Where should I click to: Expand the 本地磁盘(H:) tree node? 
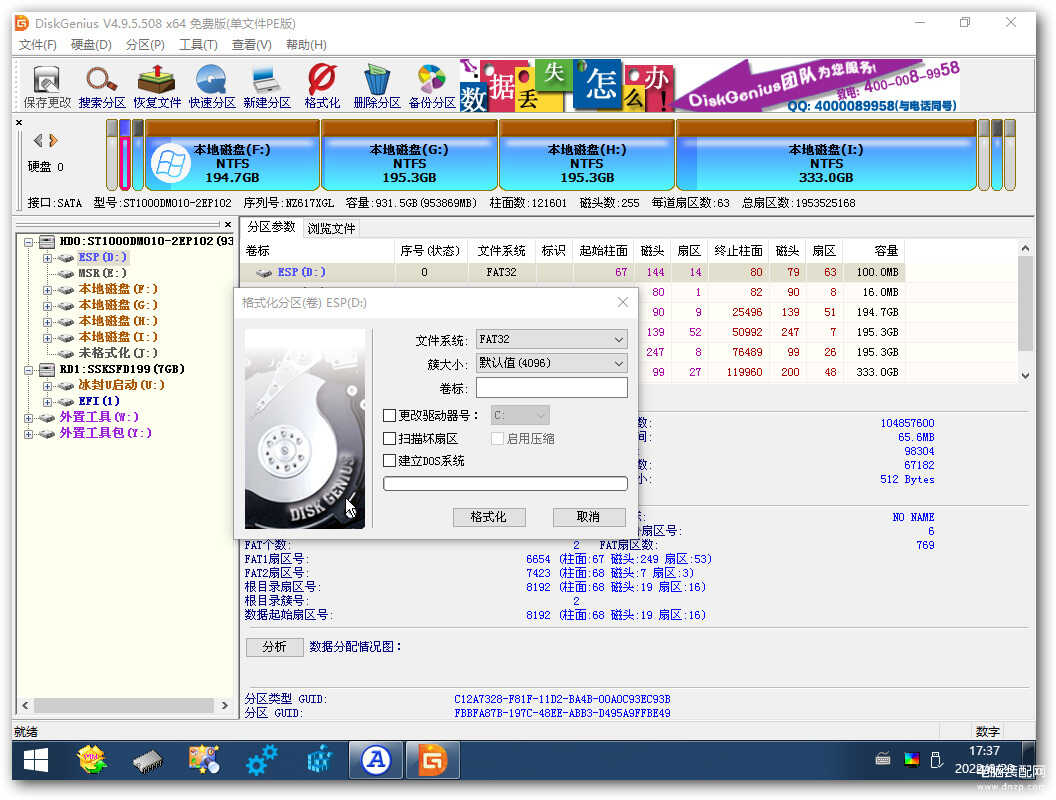pyautogui.click(x=47, y=322)
